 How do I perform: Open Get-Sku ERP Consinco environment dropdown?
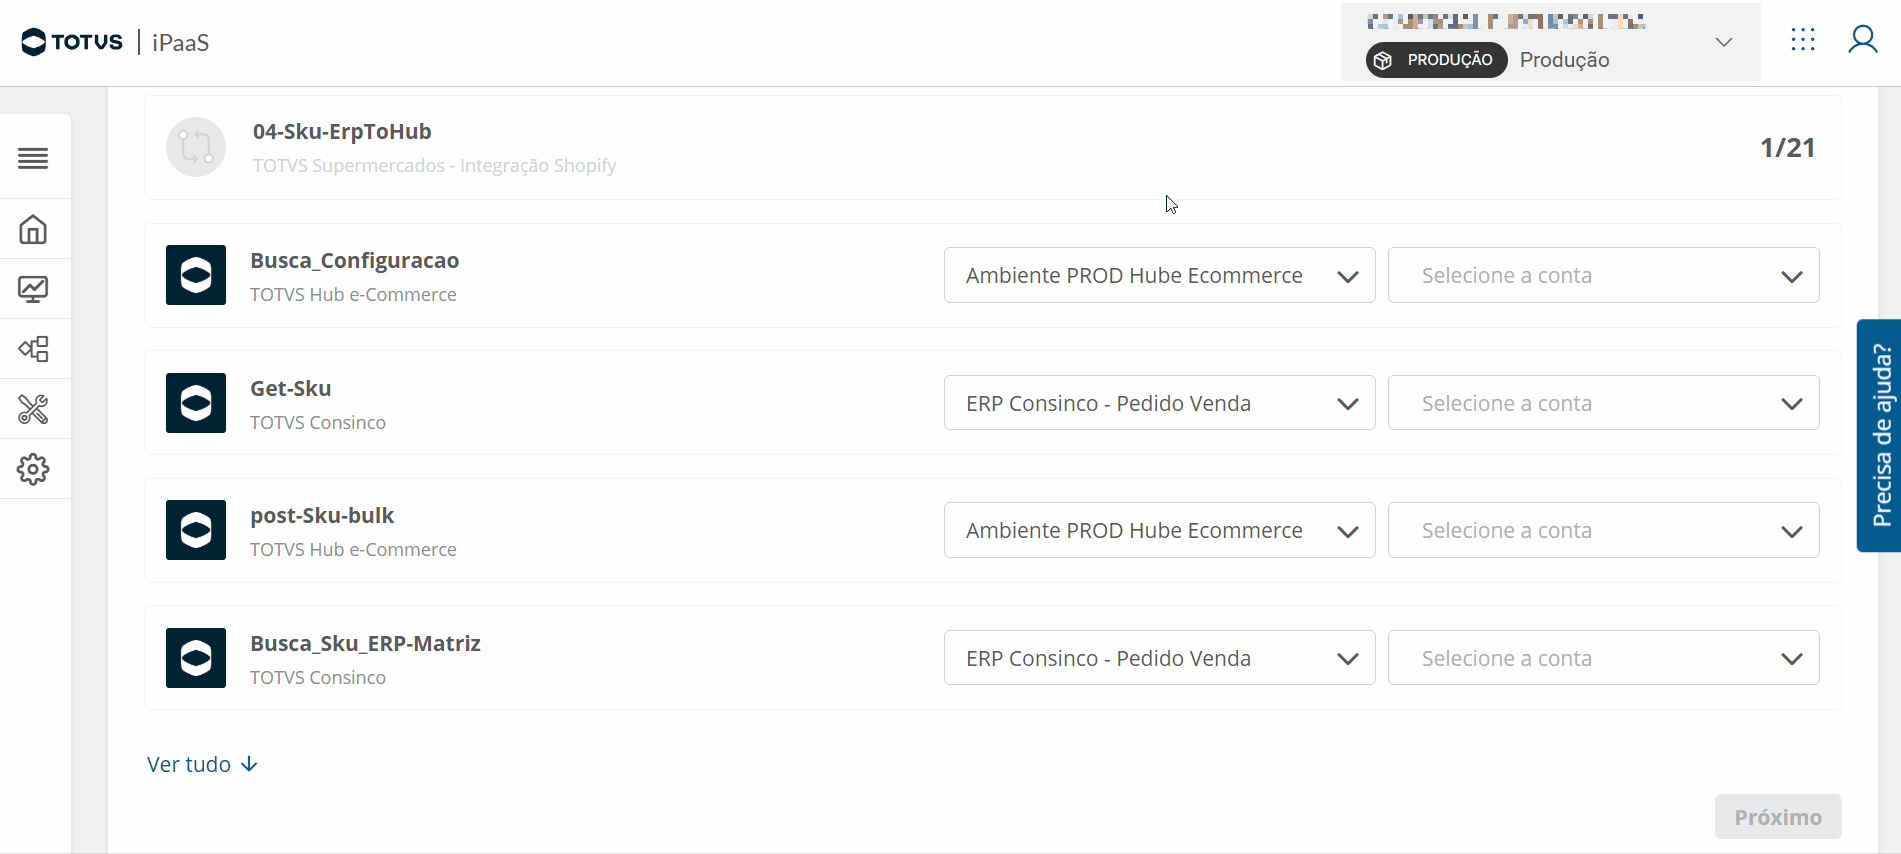coord(1159,403)
